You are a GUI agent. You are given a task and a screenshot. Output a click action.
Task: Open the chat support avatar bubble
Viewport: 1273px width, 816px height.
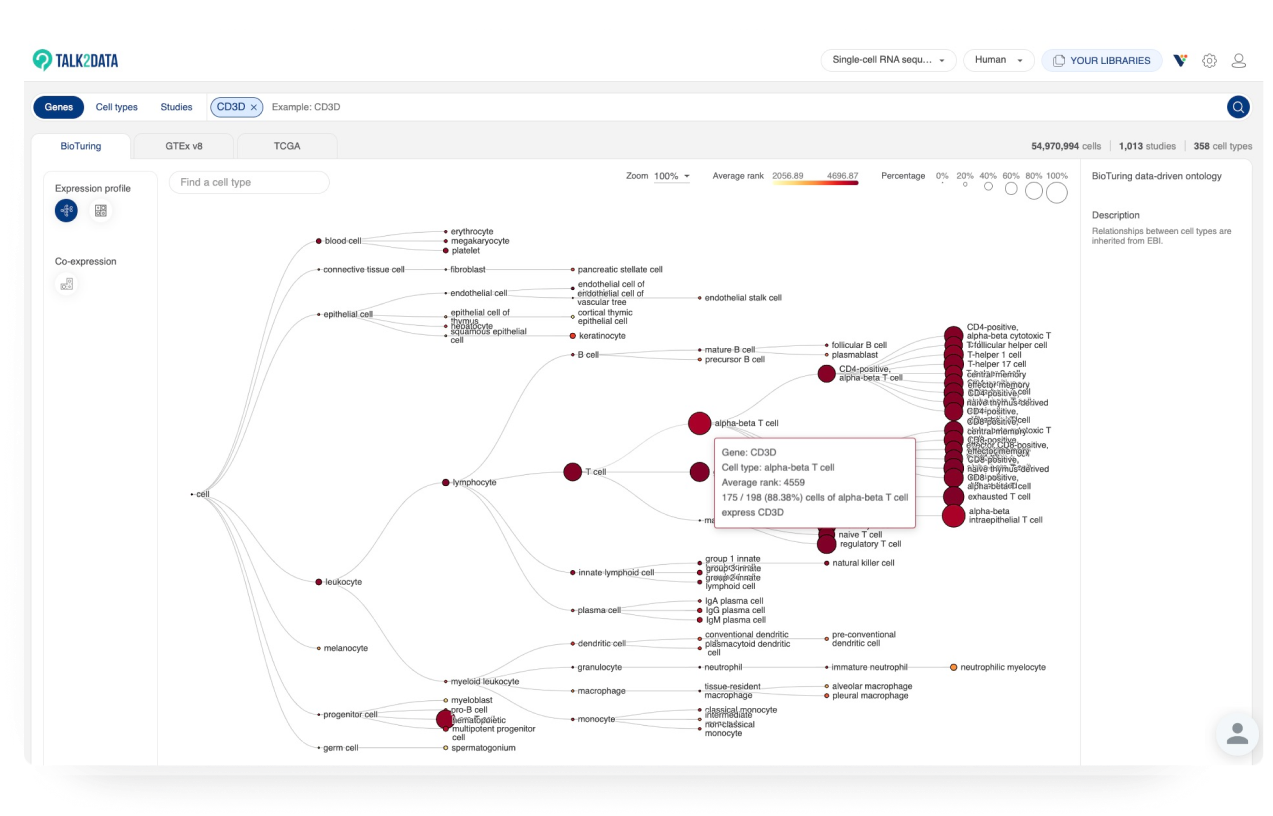[1237, 734]
